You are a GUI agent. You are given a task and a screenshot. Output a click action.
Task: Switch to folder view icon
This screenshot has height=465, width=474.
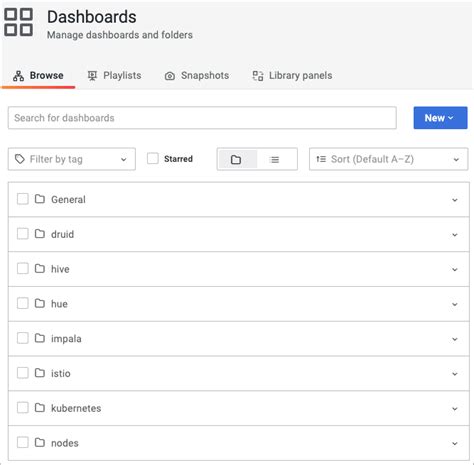tap(236, 159)
